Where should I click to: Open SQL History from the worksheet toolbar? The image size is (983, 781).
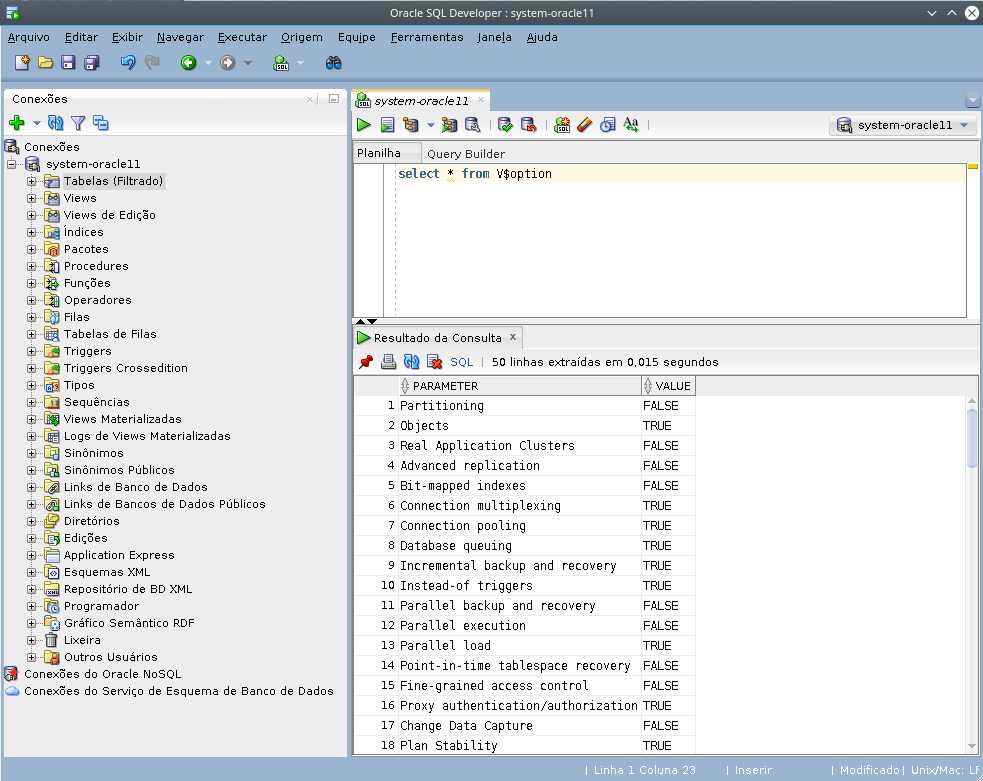(607, 125)
